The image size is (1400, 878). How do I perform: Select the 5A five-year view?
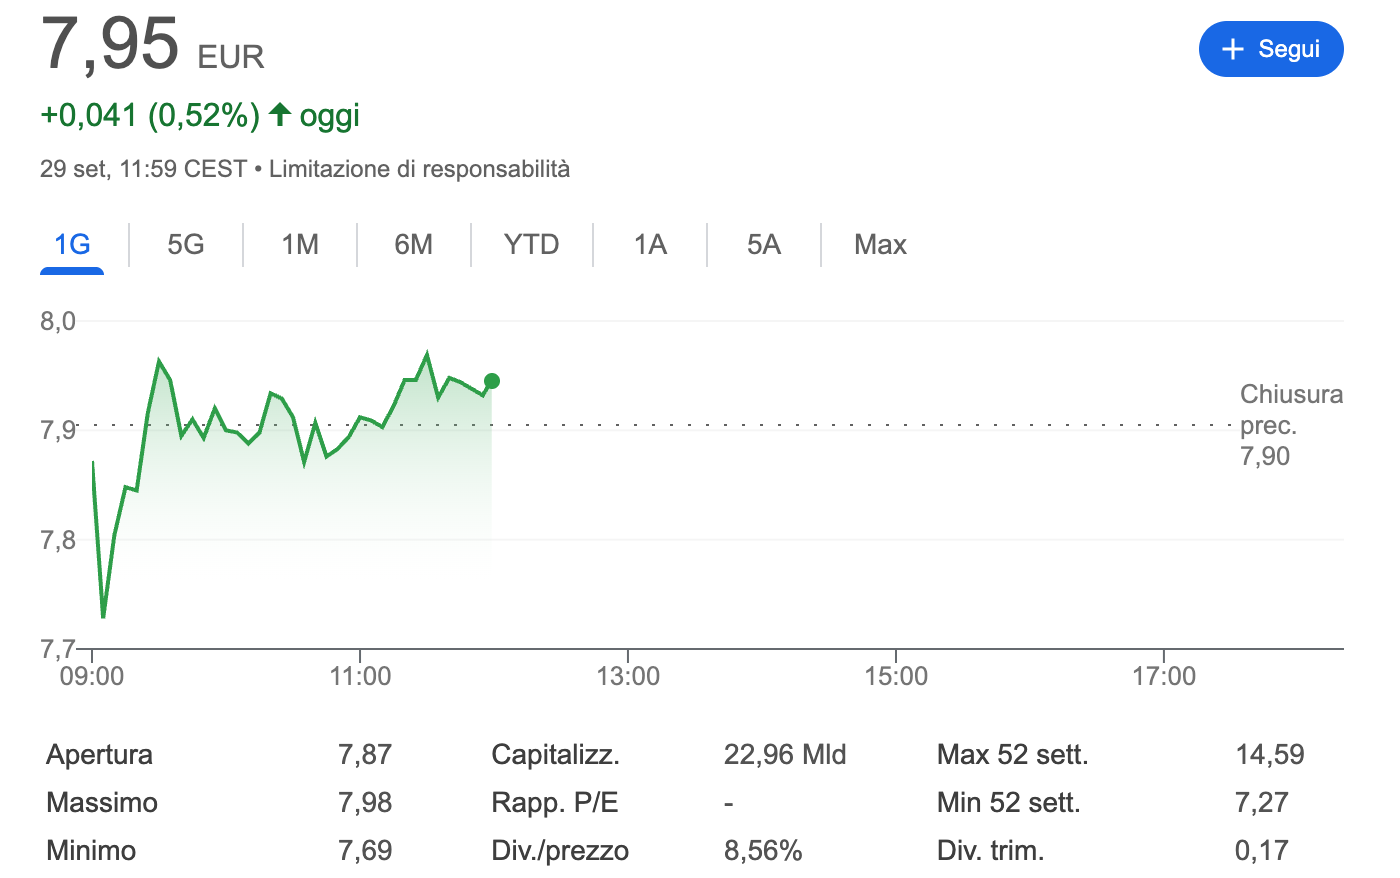764,245
